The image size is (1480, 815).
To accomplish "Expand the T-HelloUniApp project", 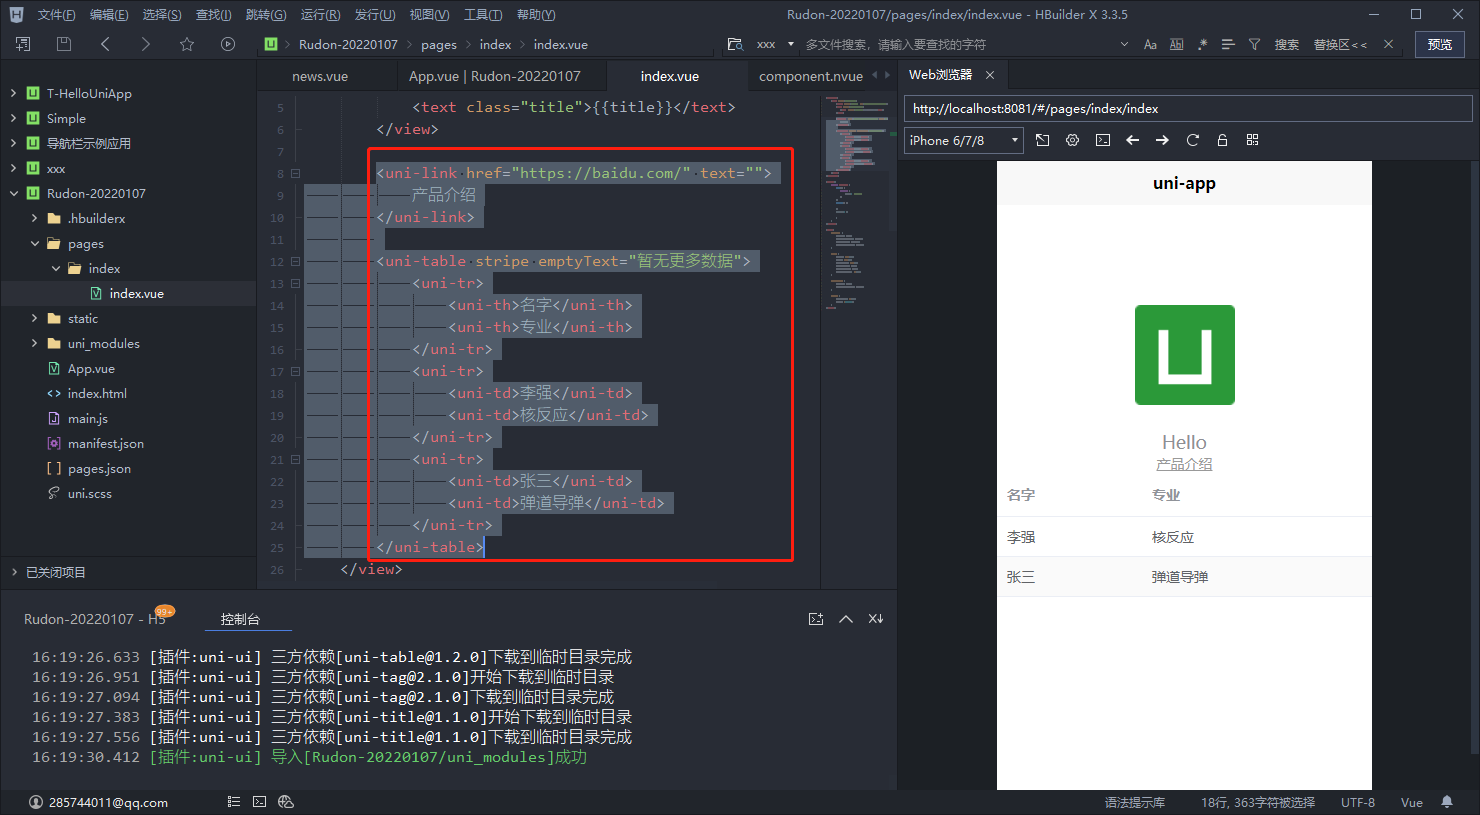I will click(13, 93).
